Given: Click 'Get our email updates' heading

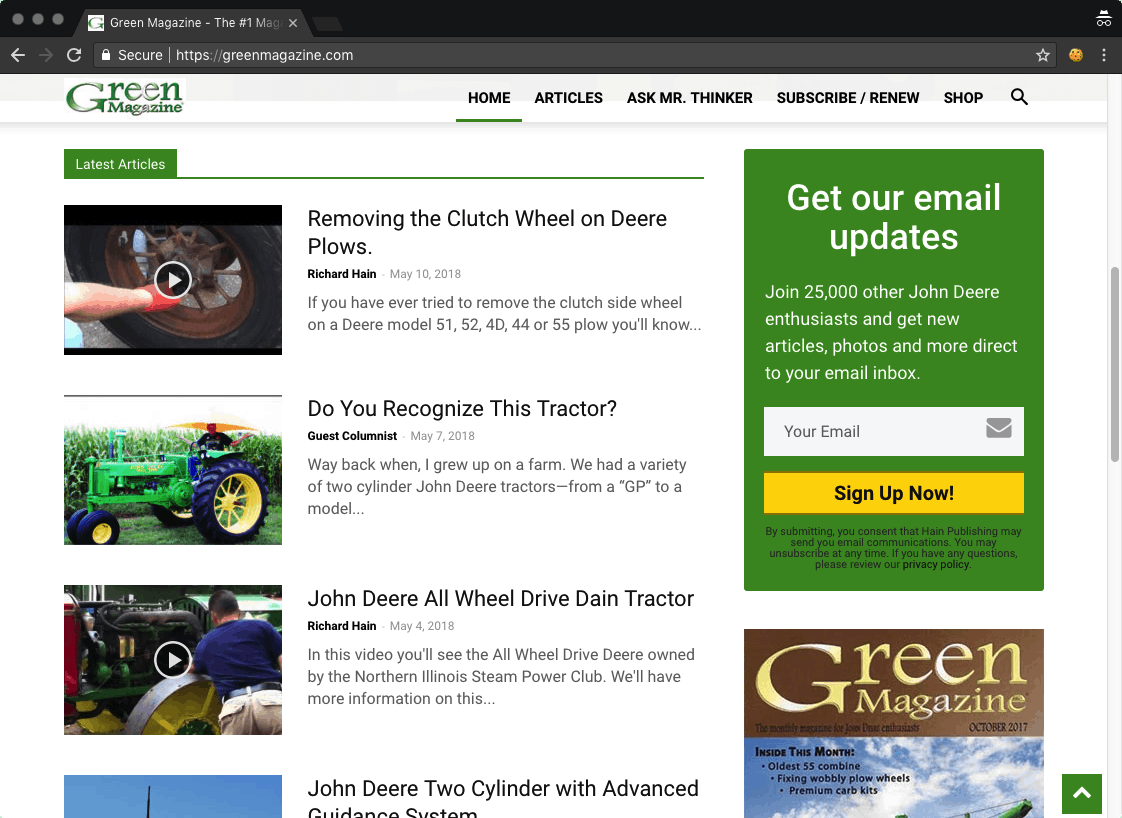Looking at the screenshot, I should pyautogui.click(x=894, y=217).
